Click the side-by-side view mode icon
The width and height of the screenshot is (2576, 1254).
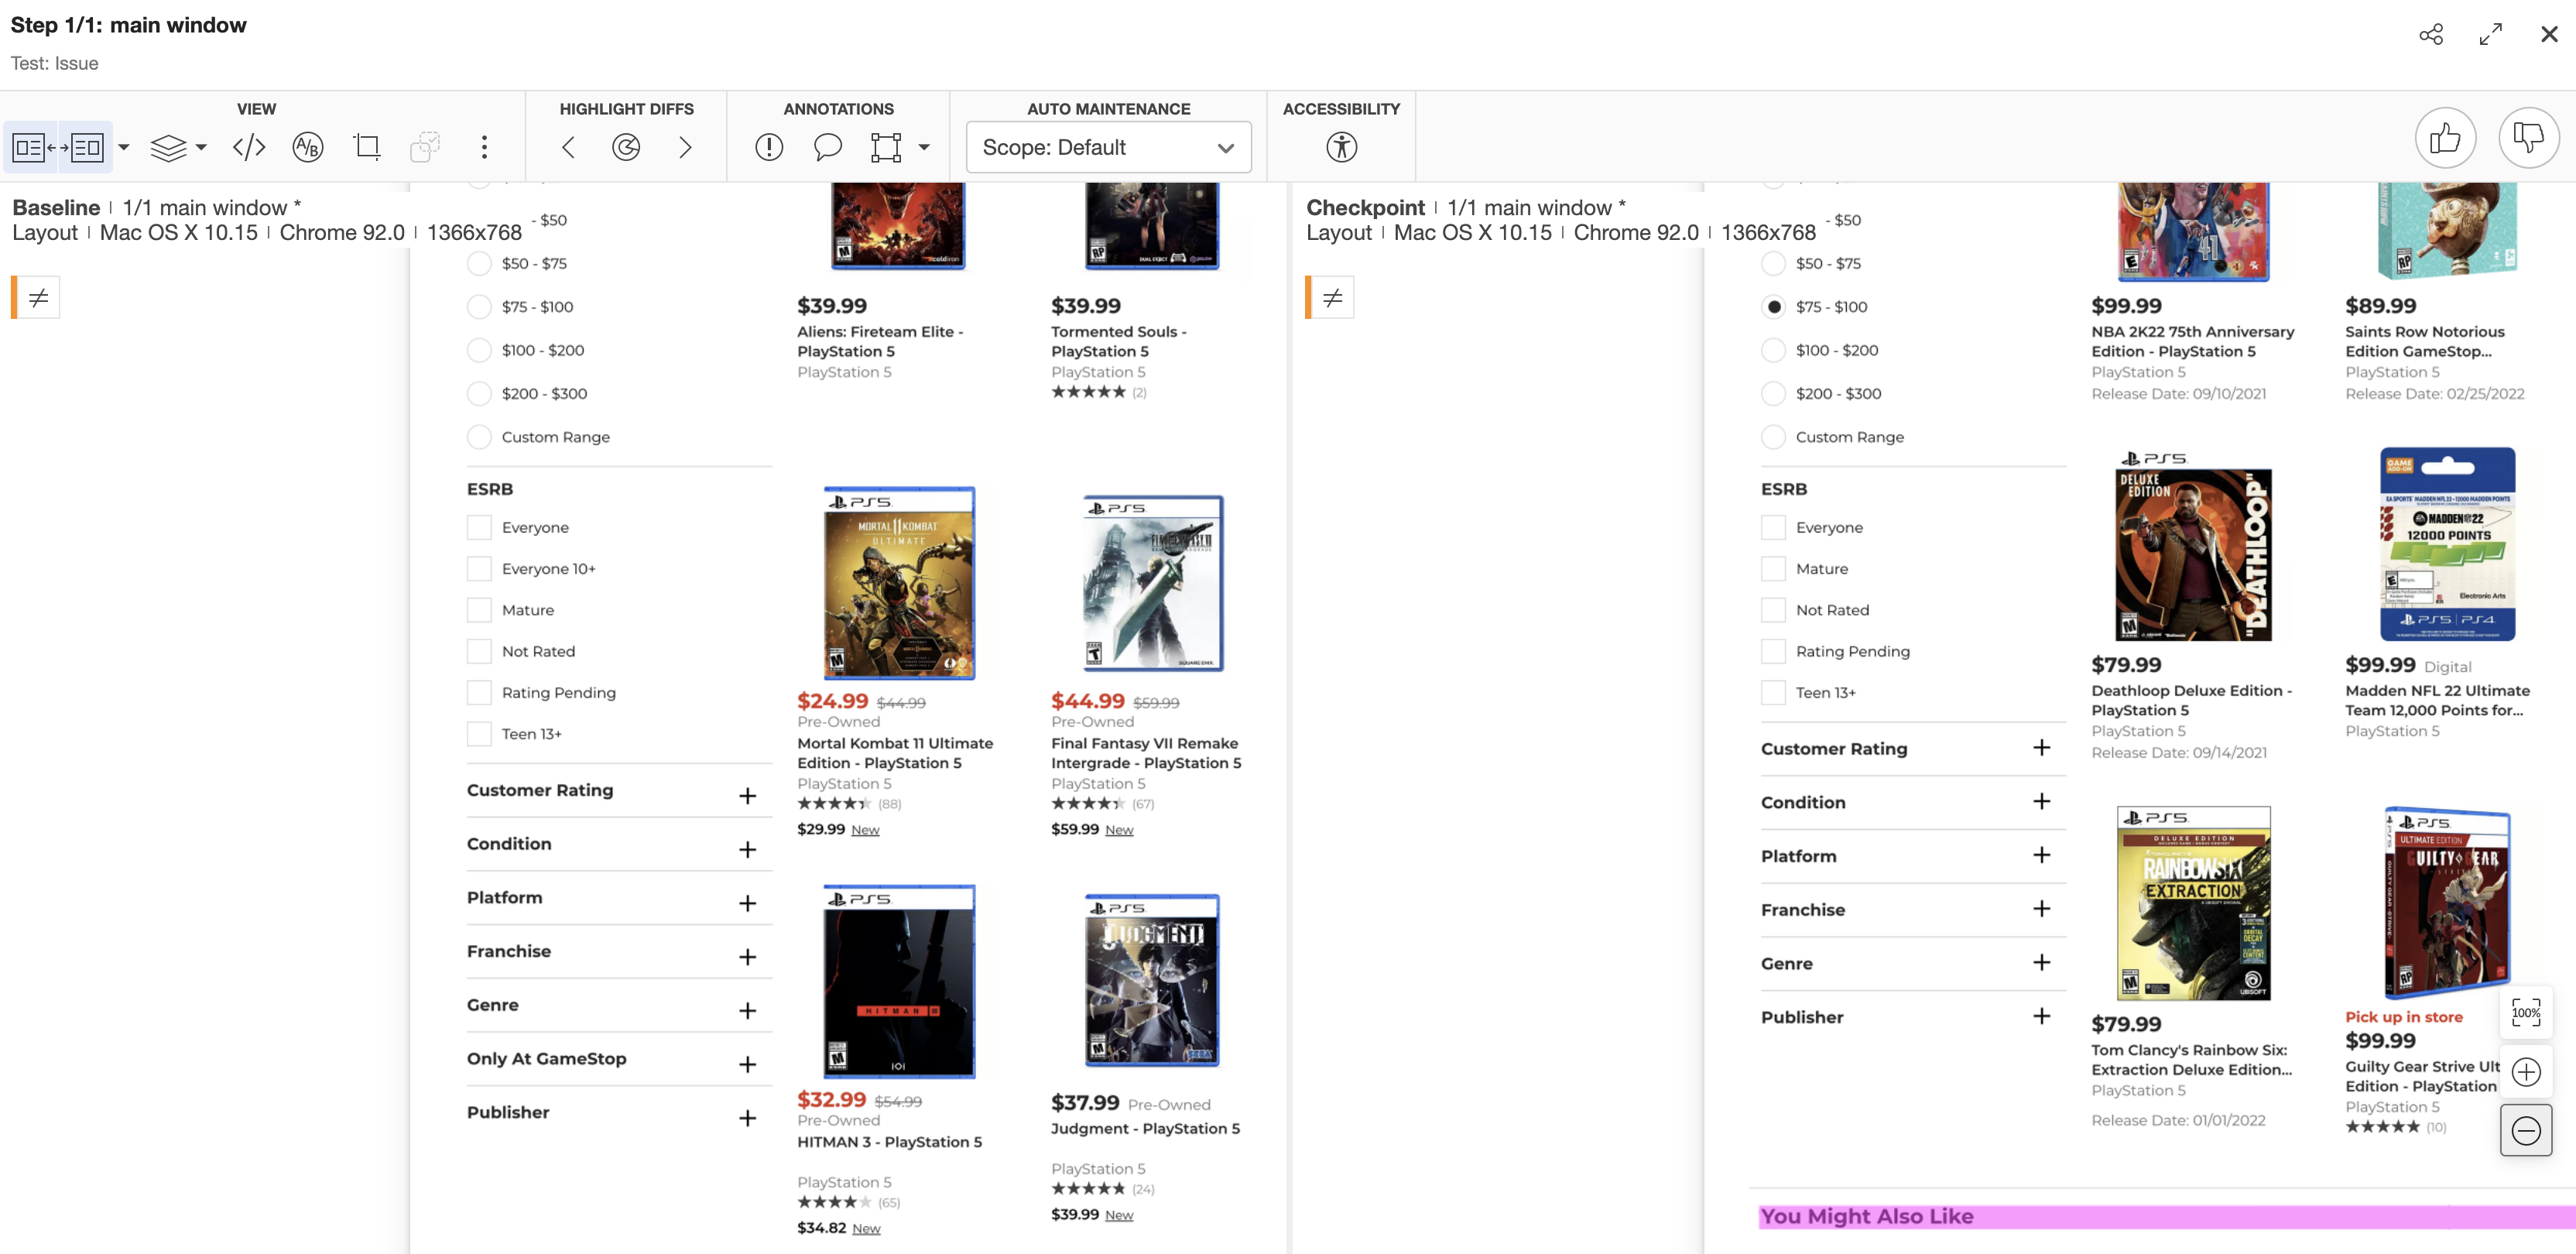tap(58, 148)
